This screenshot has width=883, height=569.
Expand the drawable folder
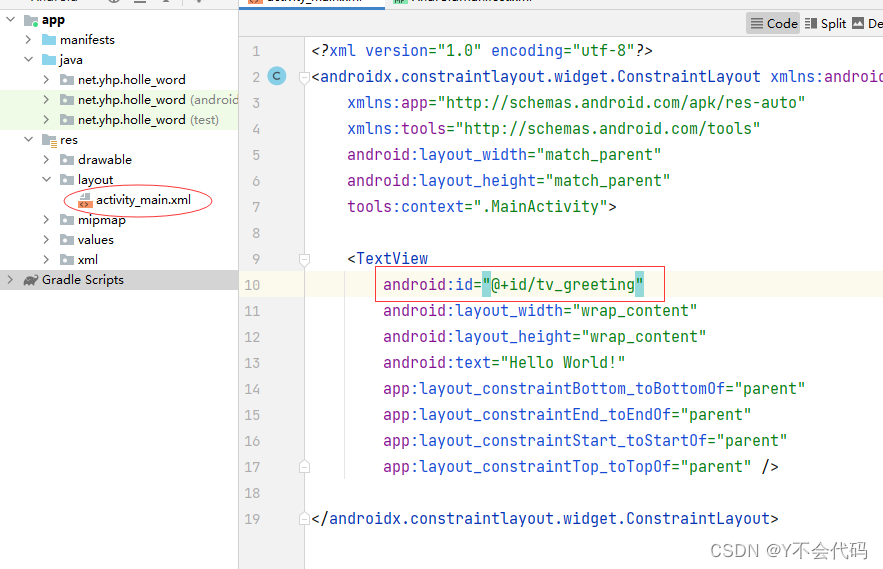click(x=46, y=159)
